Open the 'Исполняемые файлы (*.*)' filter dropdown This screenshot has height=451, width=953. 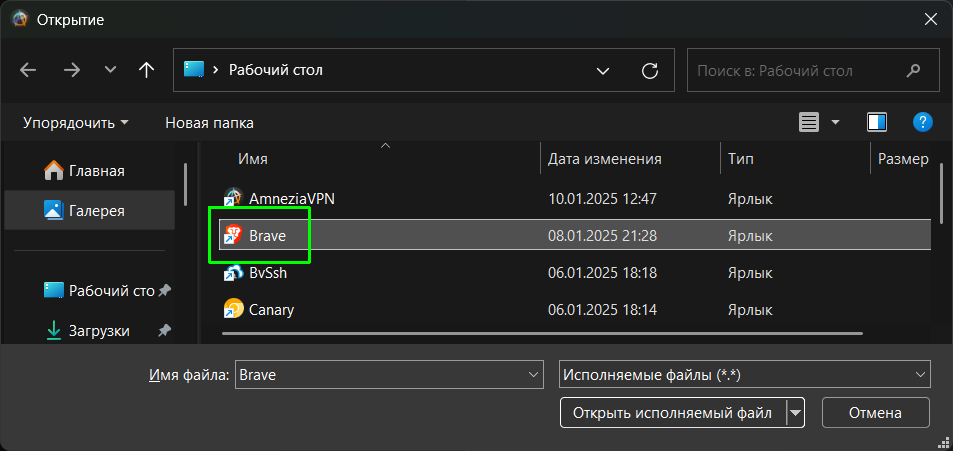click(x=745, y=374)
